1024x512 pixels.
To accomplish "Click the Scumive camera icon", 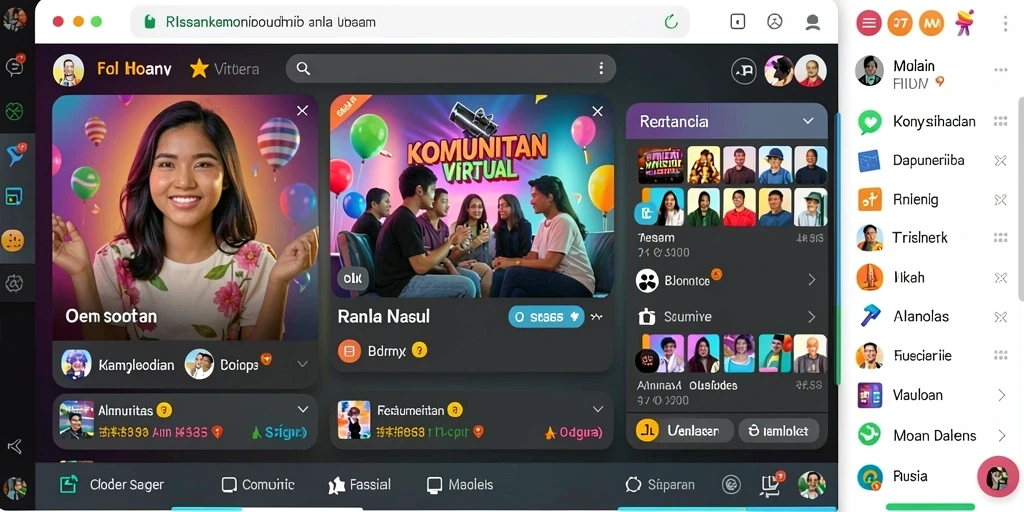I will [x=647, y=317].
